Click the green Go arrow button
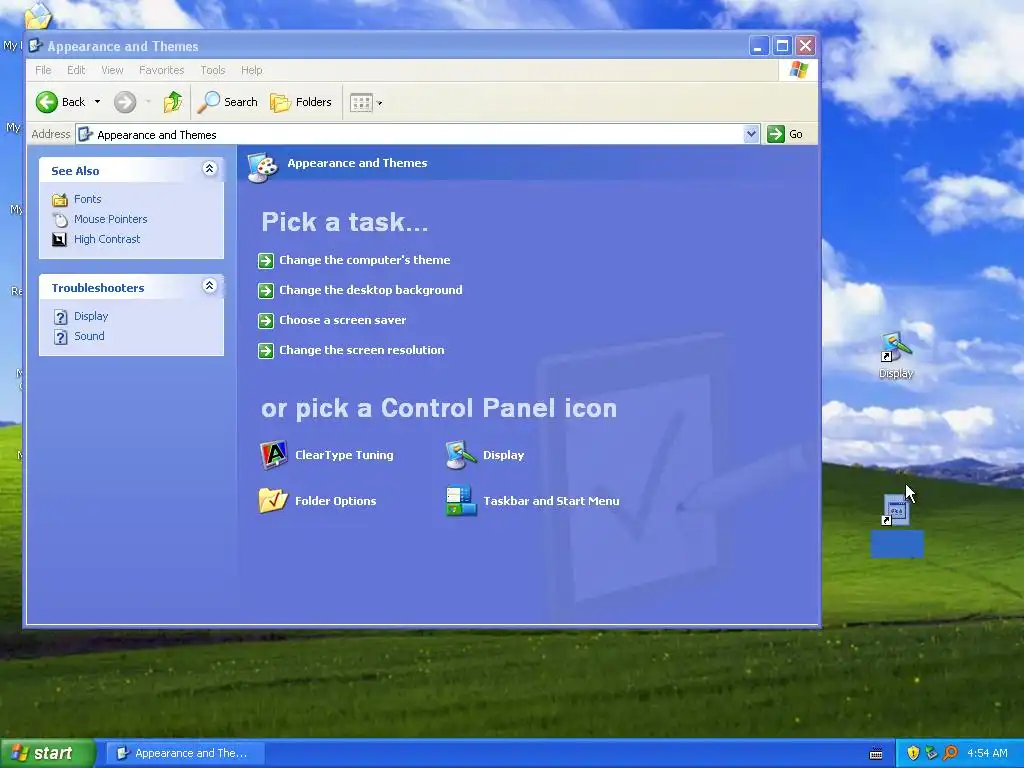Viewport: 1024px width, 768px height. click(776, 134)
